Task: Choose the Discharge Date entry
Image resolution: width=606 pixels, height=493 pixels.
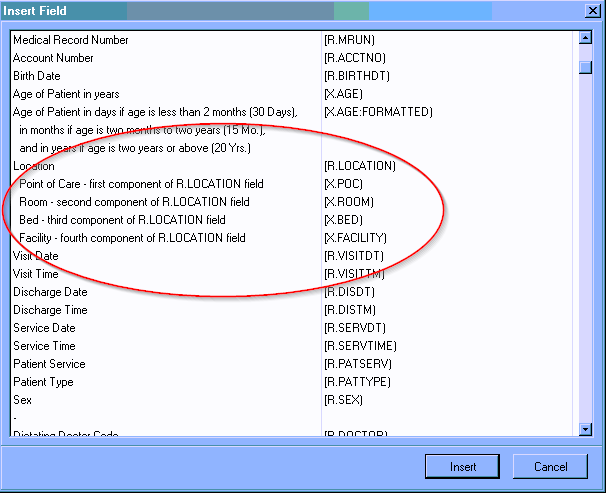Action: (50, 292)
